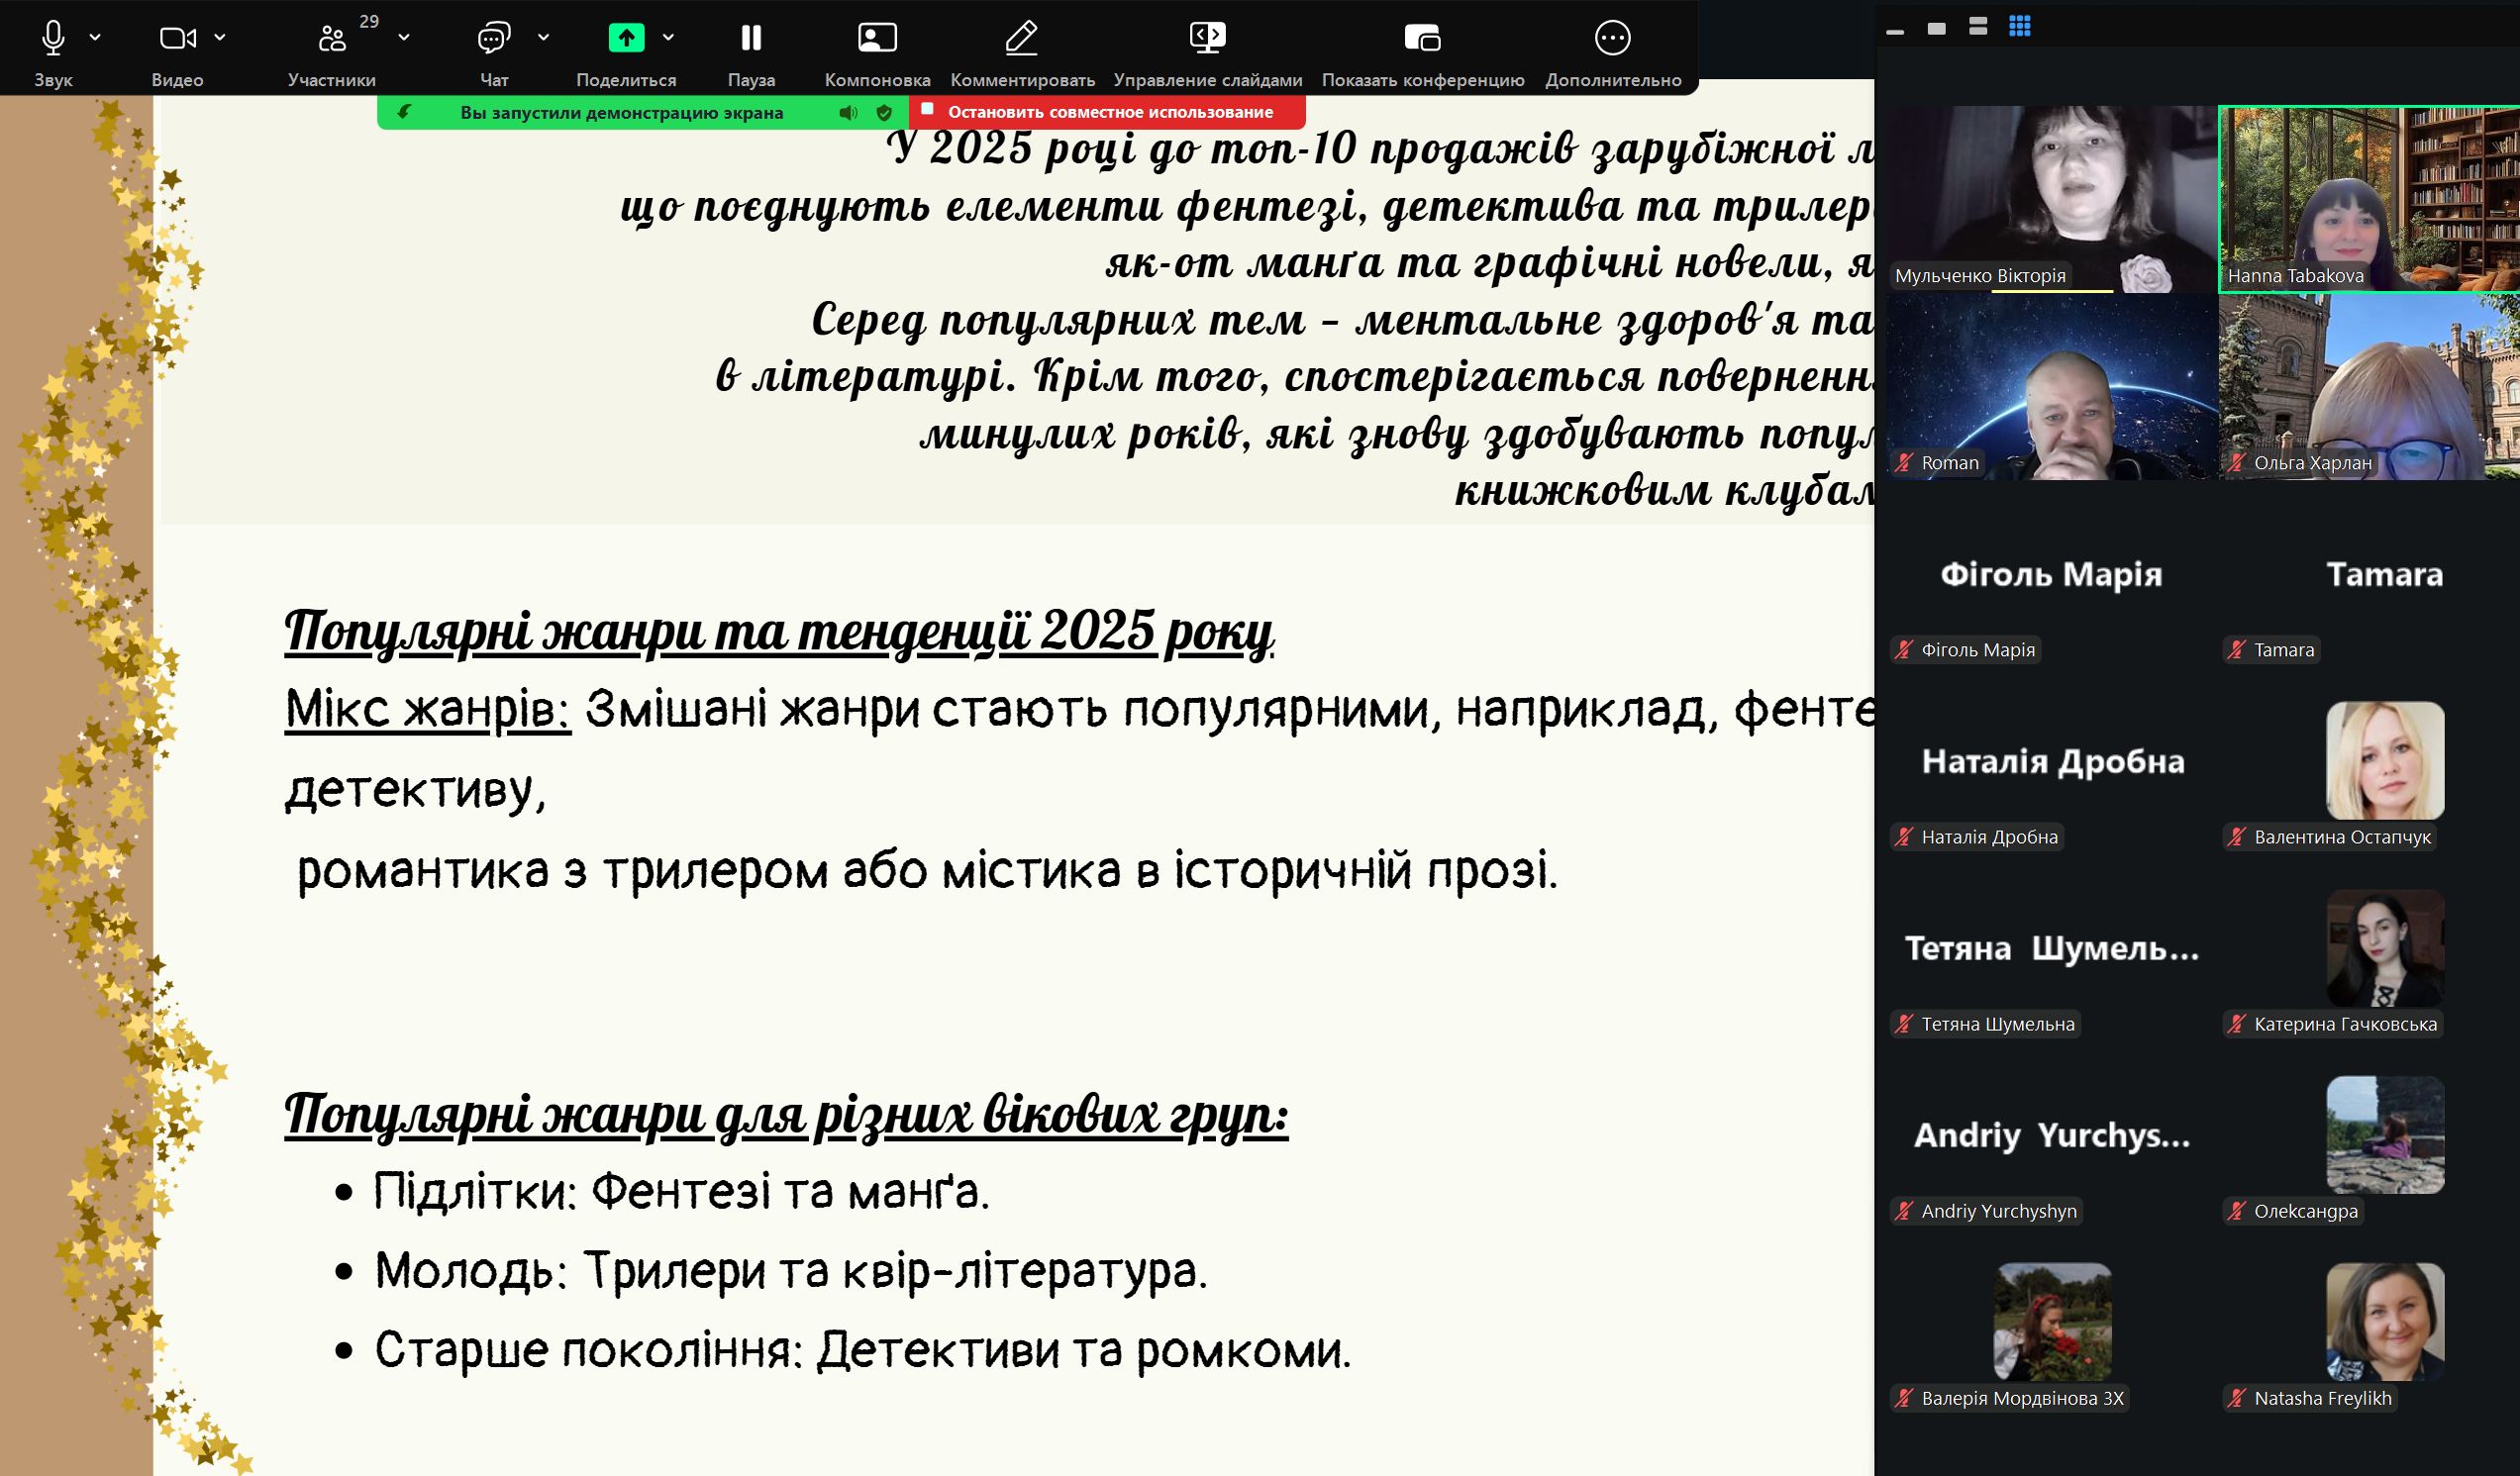2520x1476 pixels.
Task: Open the Компоновка layout options
Action: tap(877, 38)
